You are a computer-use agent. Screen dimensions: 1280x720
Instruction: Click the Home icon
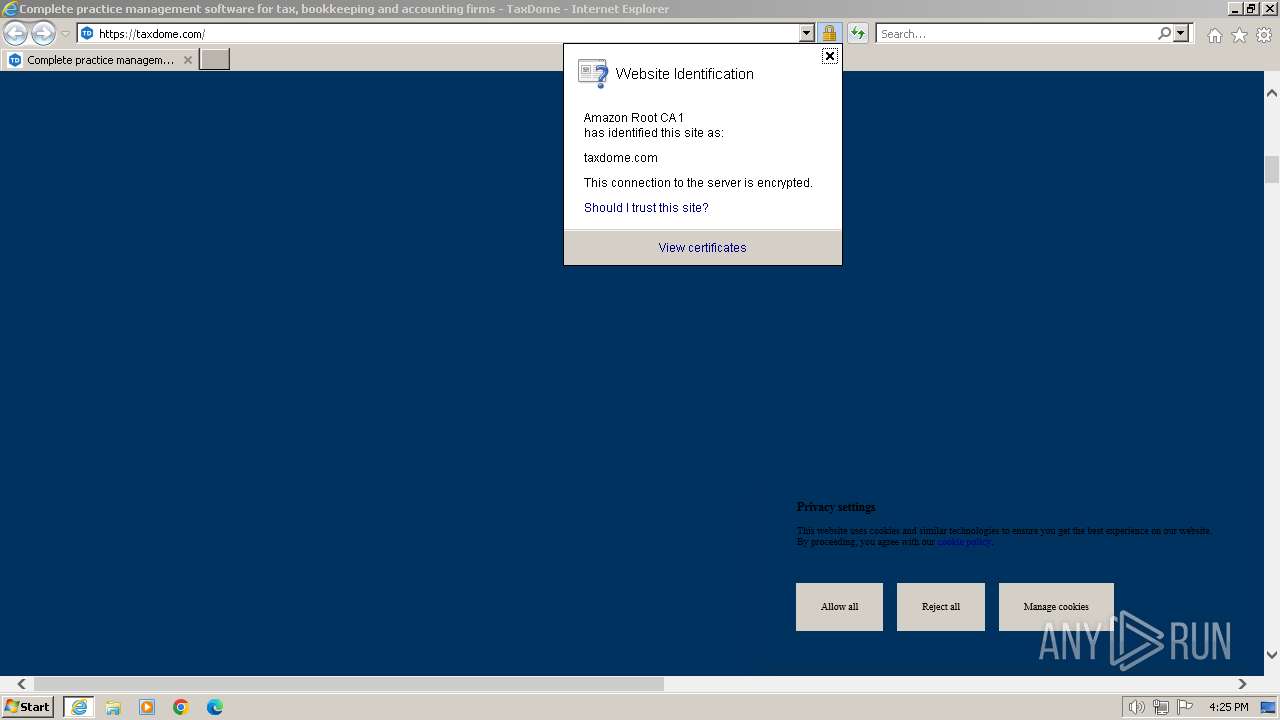1214,35
